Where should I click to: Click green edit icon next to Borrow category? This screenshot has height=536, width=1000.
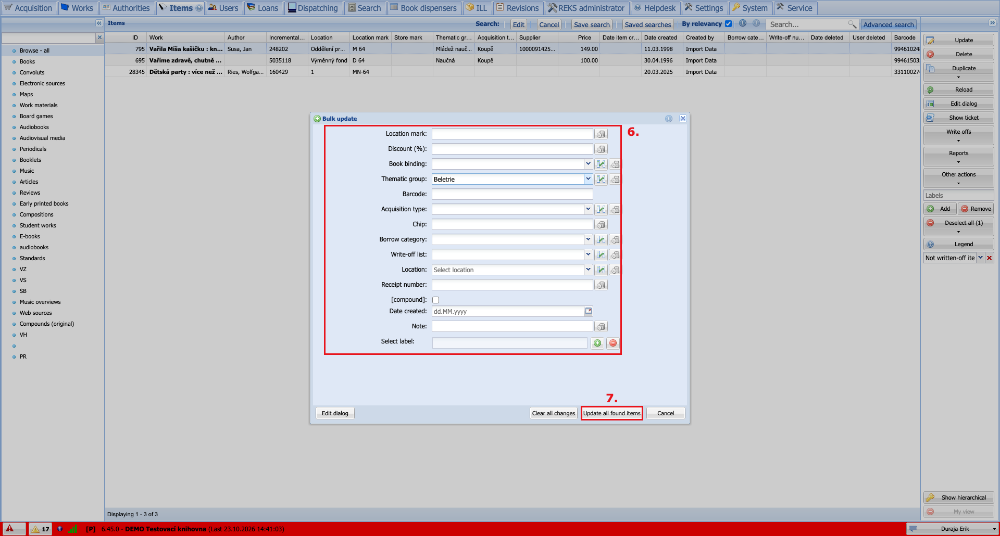601,239
